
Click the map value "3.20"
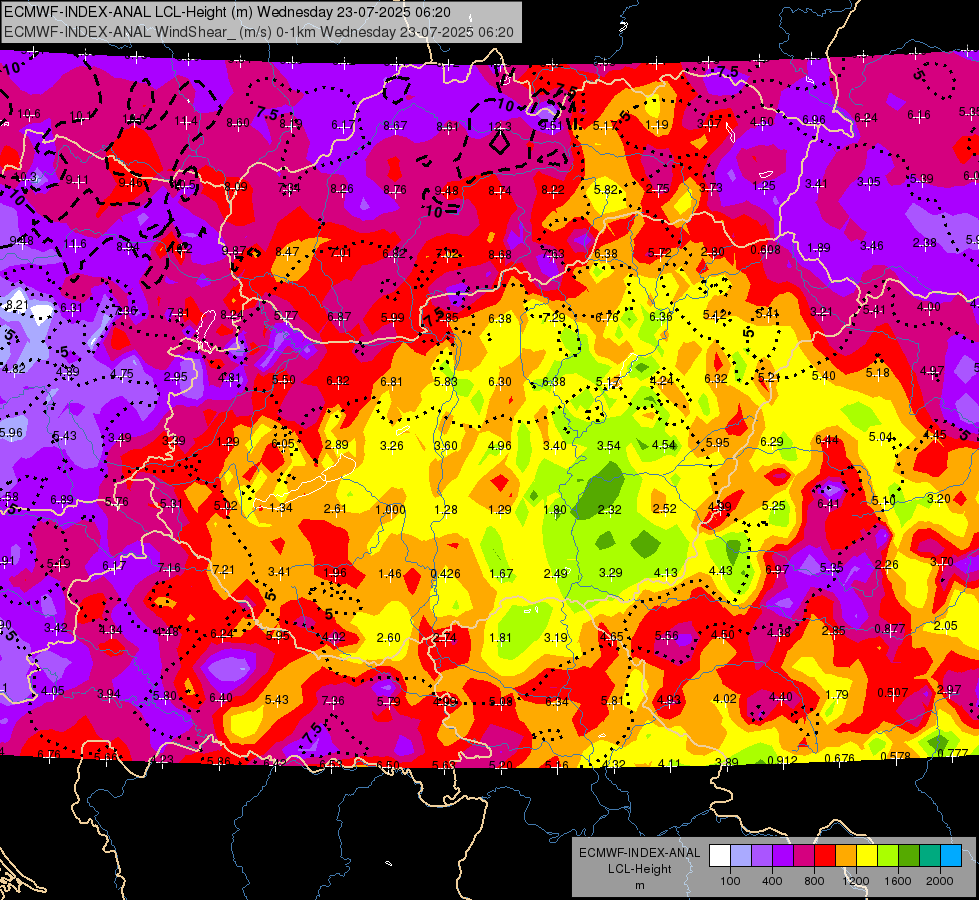pos(939,498)
